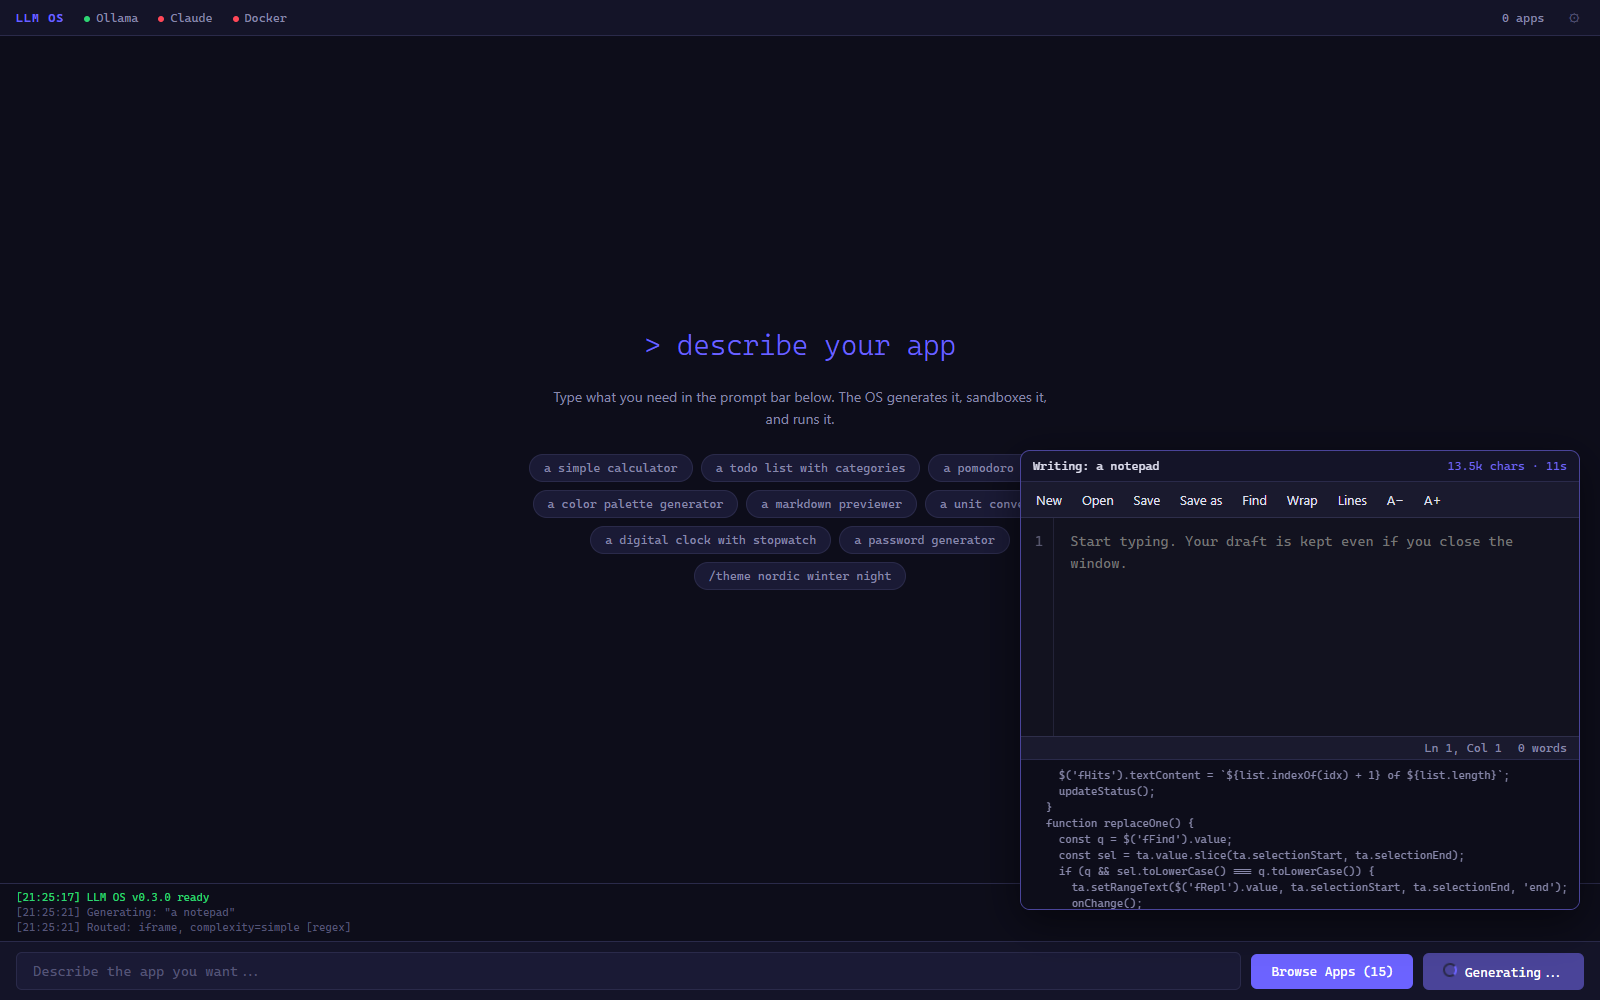Click the 'Writing: a notepad' title
The height and width of the screenshot is (1000, 1600).
tap(1096, 466)
